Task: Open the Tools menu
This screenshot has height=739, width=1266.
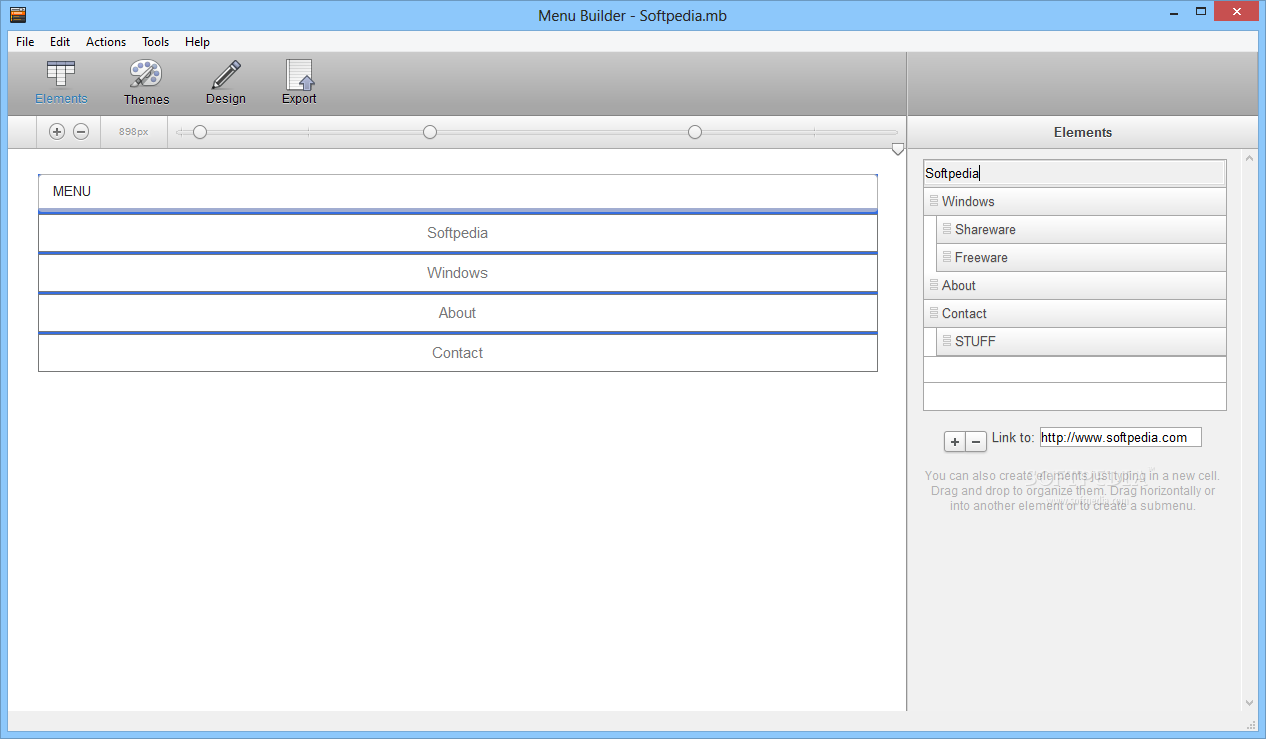Action: 155,42
